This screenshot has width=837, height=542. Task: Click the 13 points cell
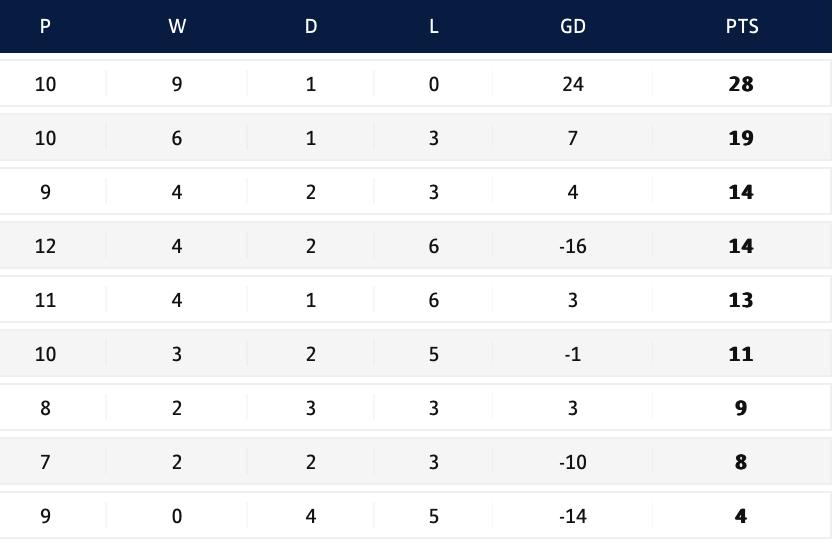(x=741, y=300)
